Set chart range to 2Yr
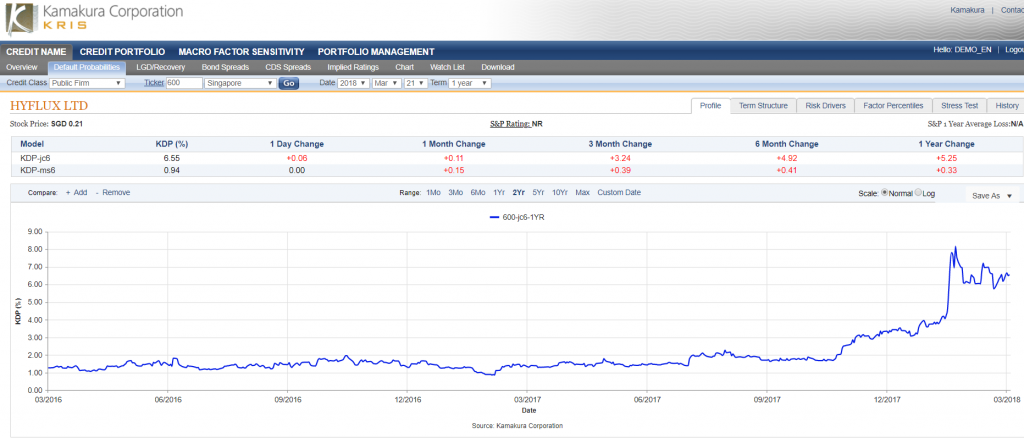This screenshot has width=1024, height=438. 519,193
